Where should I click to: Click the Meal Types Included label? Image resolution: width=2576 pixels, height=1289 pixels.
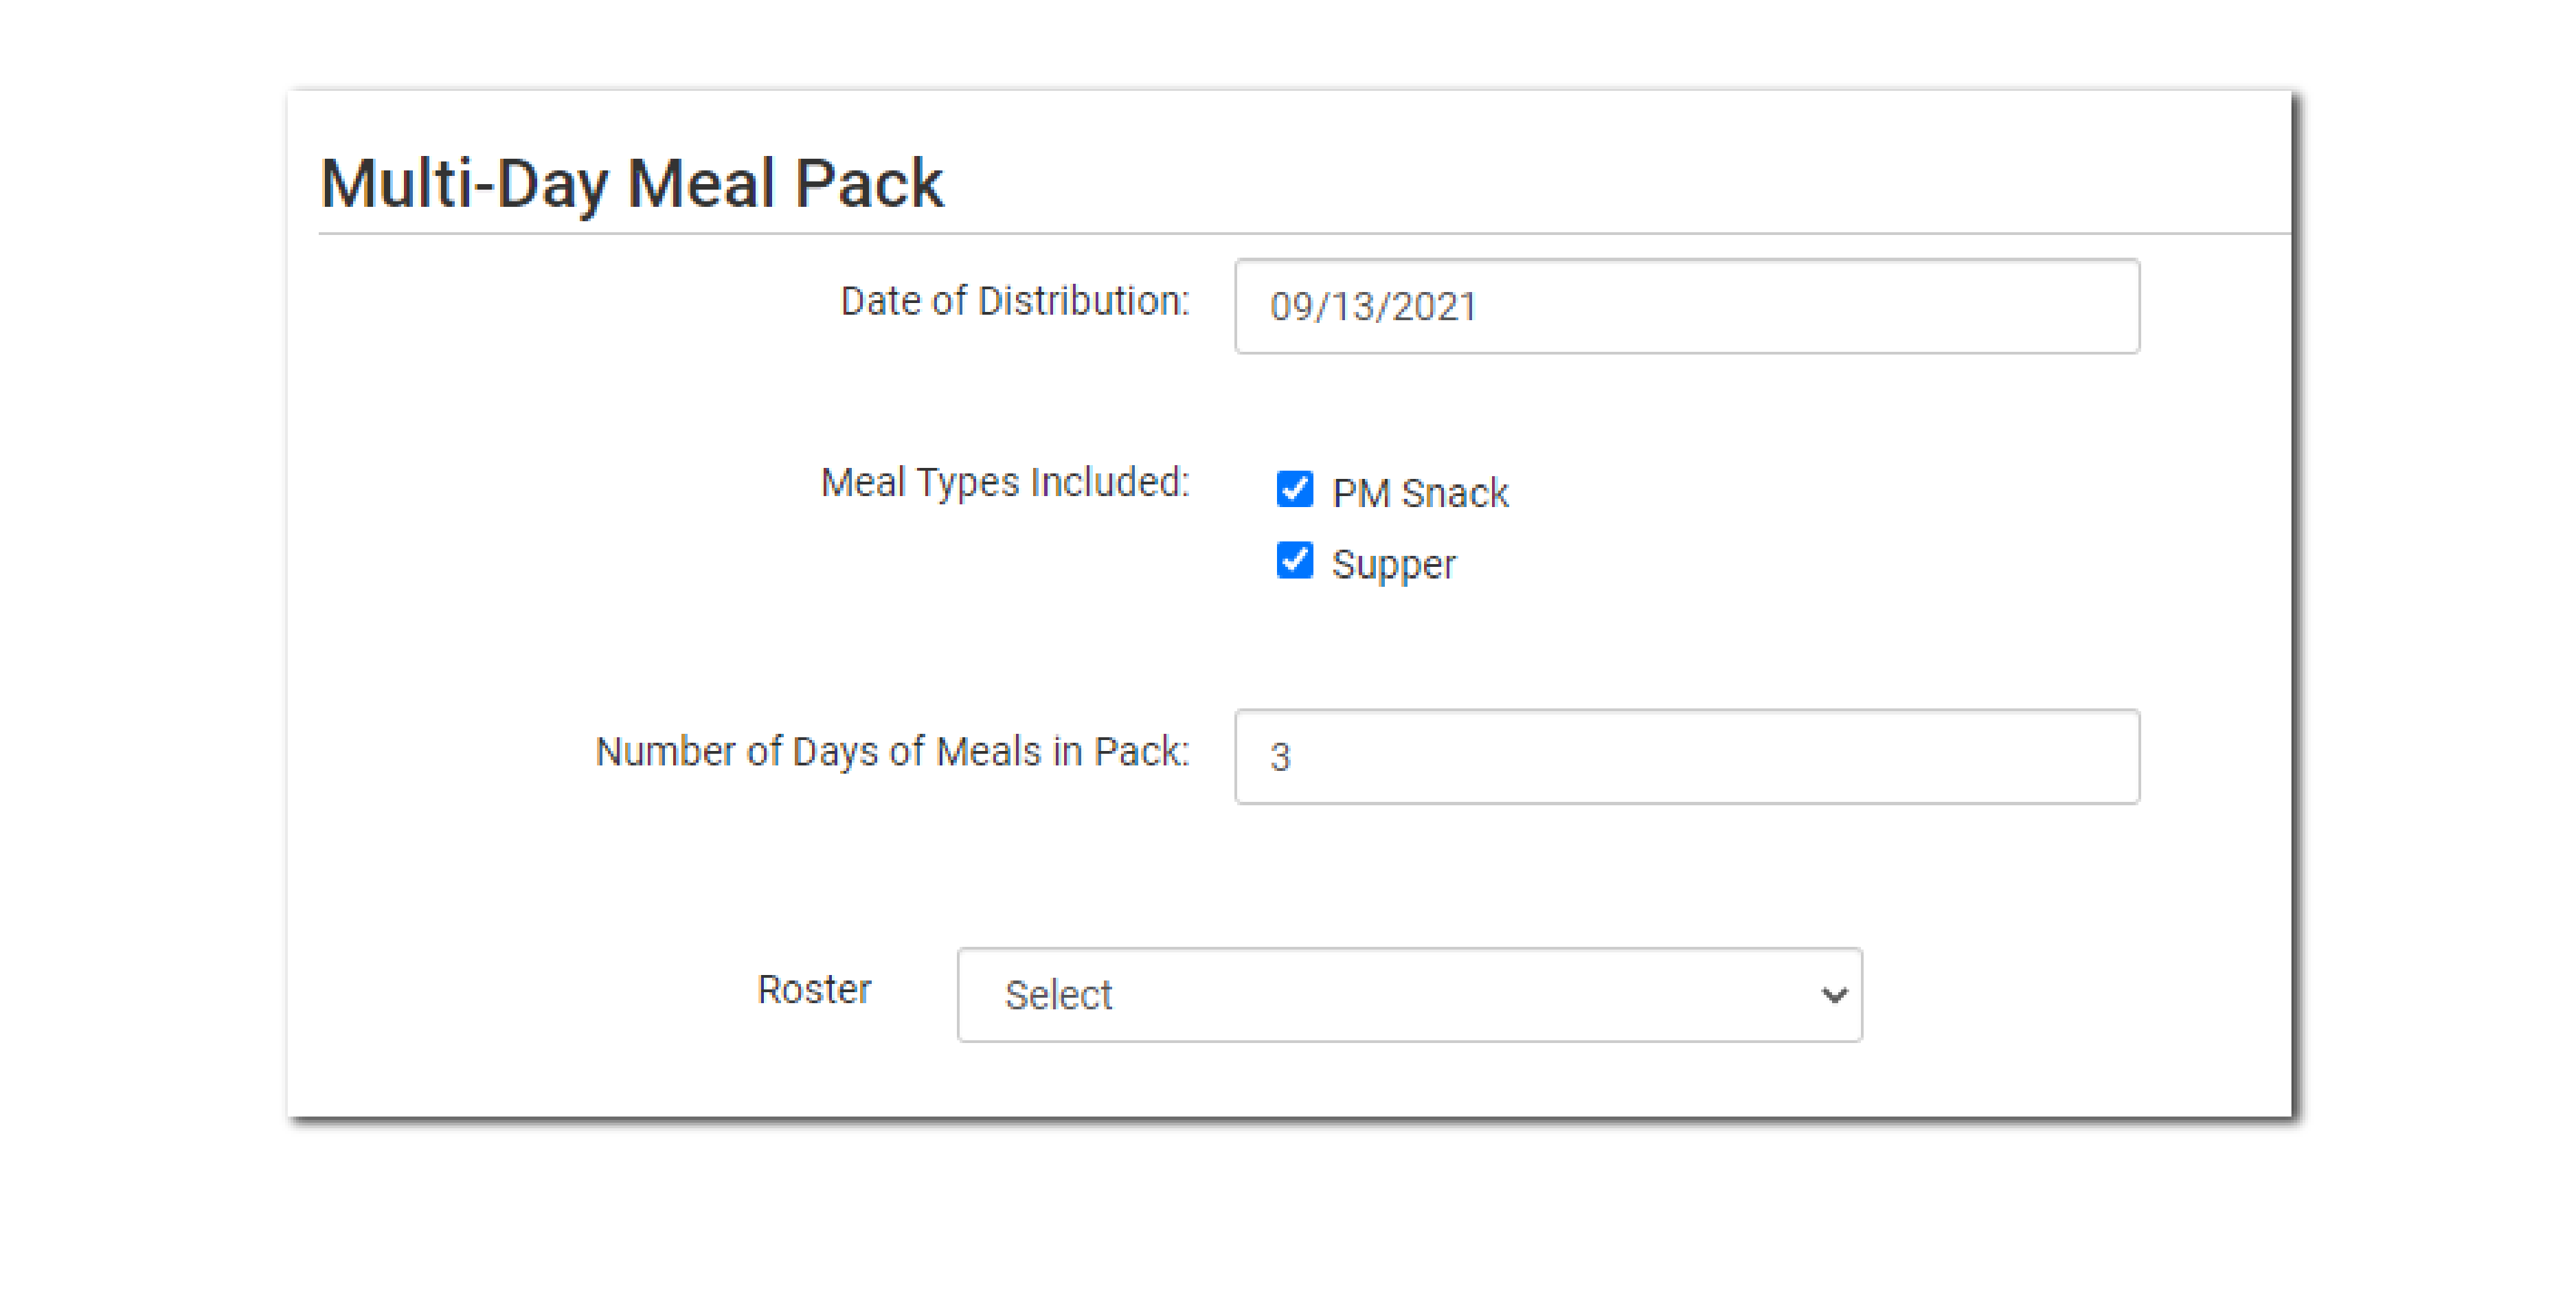click(x=1004, y=482)
